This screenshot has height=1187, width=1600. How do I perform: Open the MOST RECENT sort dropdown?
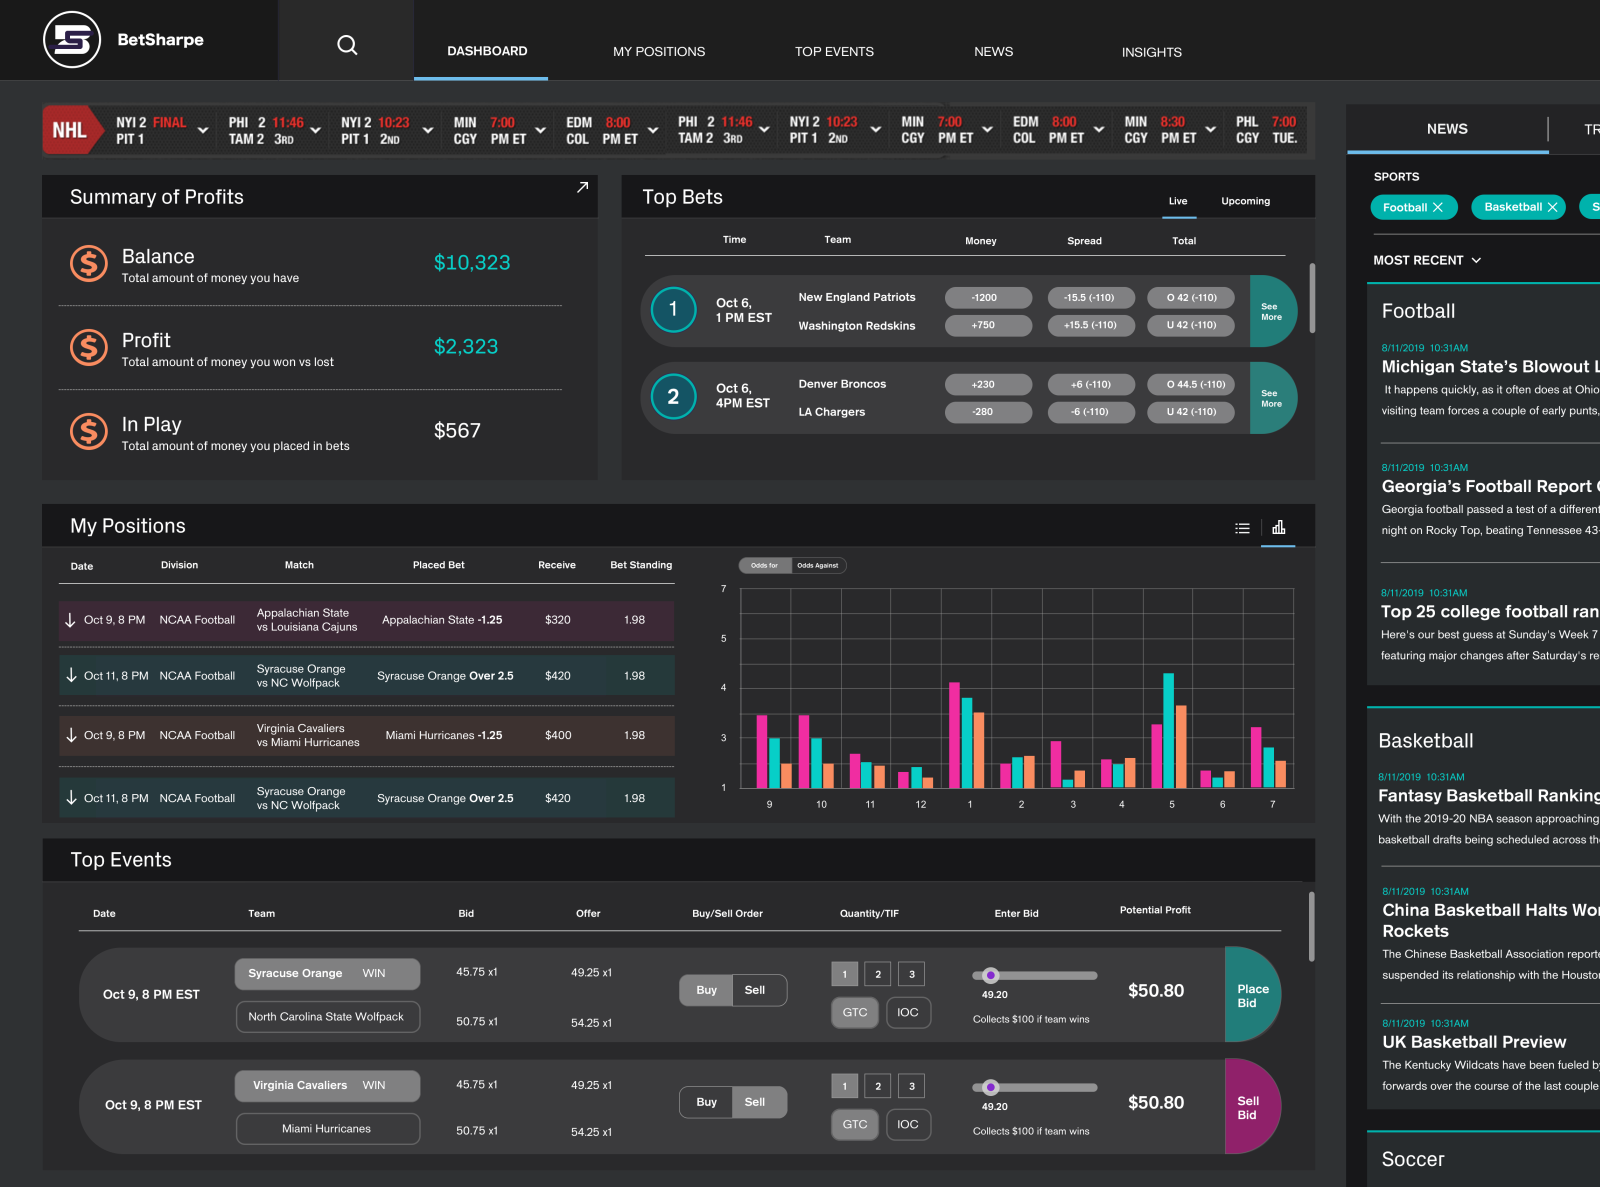(x=1427, y=259)
